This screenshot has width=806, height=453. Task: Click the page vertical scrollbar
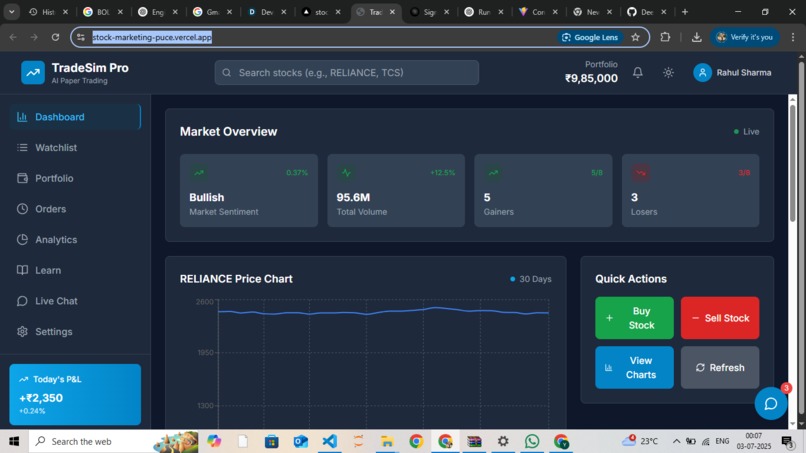[793, 165]
